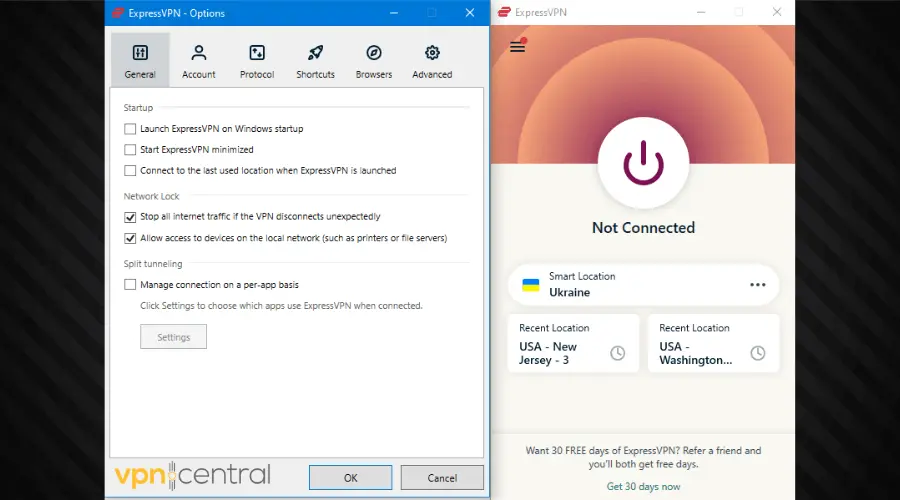Connect to recent USA - New Jersey - 3
Screen dimensions: 900x500
coord(573,343)
